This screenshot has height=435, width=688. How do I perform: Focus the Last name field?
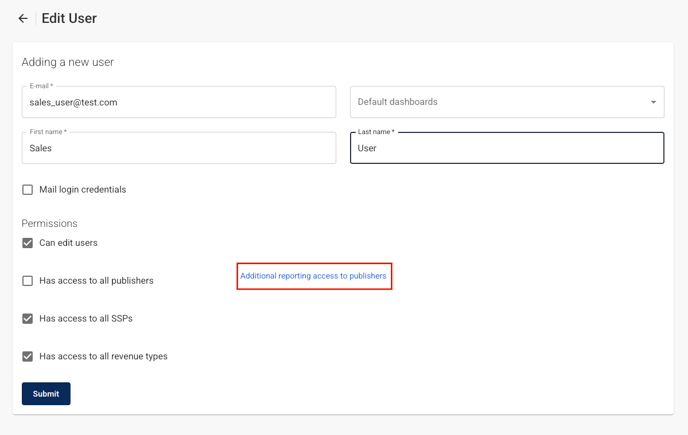point(507,148)
